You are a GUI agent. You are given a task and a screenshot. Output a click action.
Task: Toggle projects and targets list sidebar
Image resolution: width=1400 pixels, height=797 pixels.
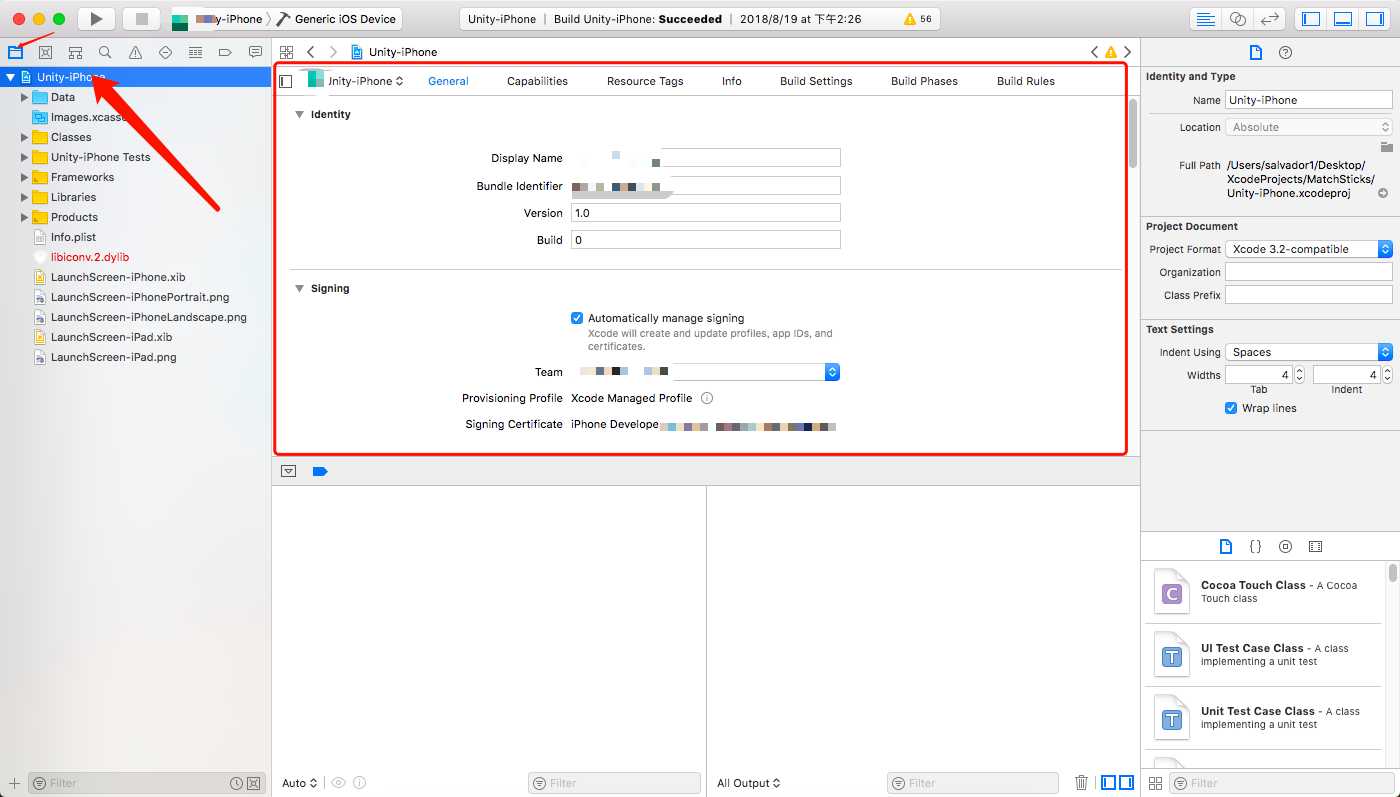[286, 81]
